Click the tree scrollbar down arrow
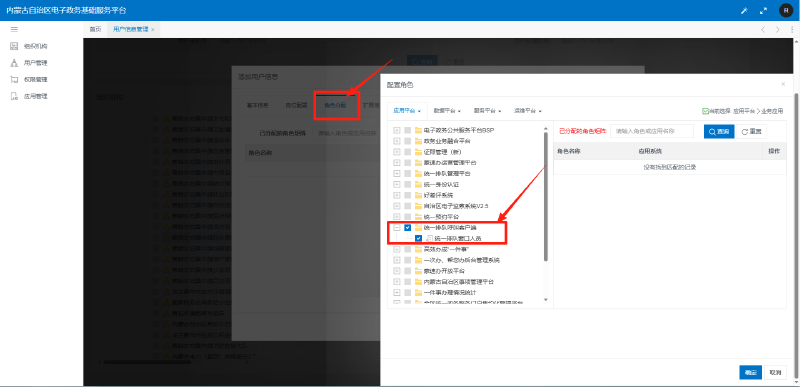The width and height of the screenshot is (800, 387). (x=545, y=300)
